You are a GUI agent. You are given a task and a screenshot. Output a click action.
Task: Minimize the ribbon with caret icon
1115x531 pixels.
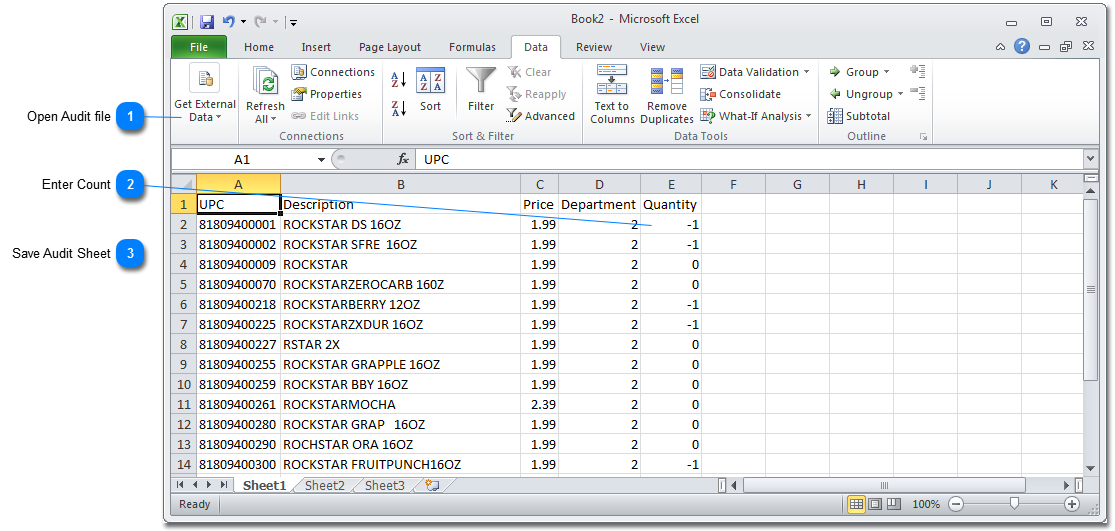click(x=1000, y=47)
